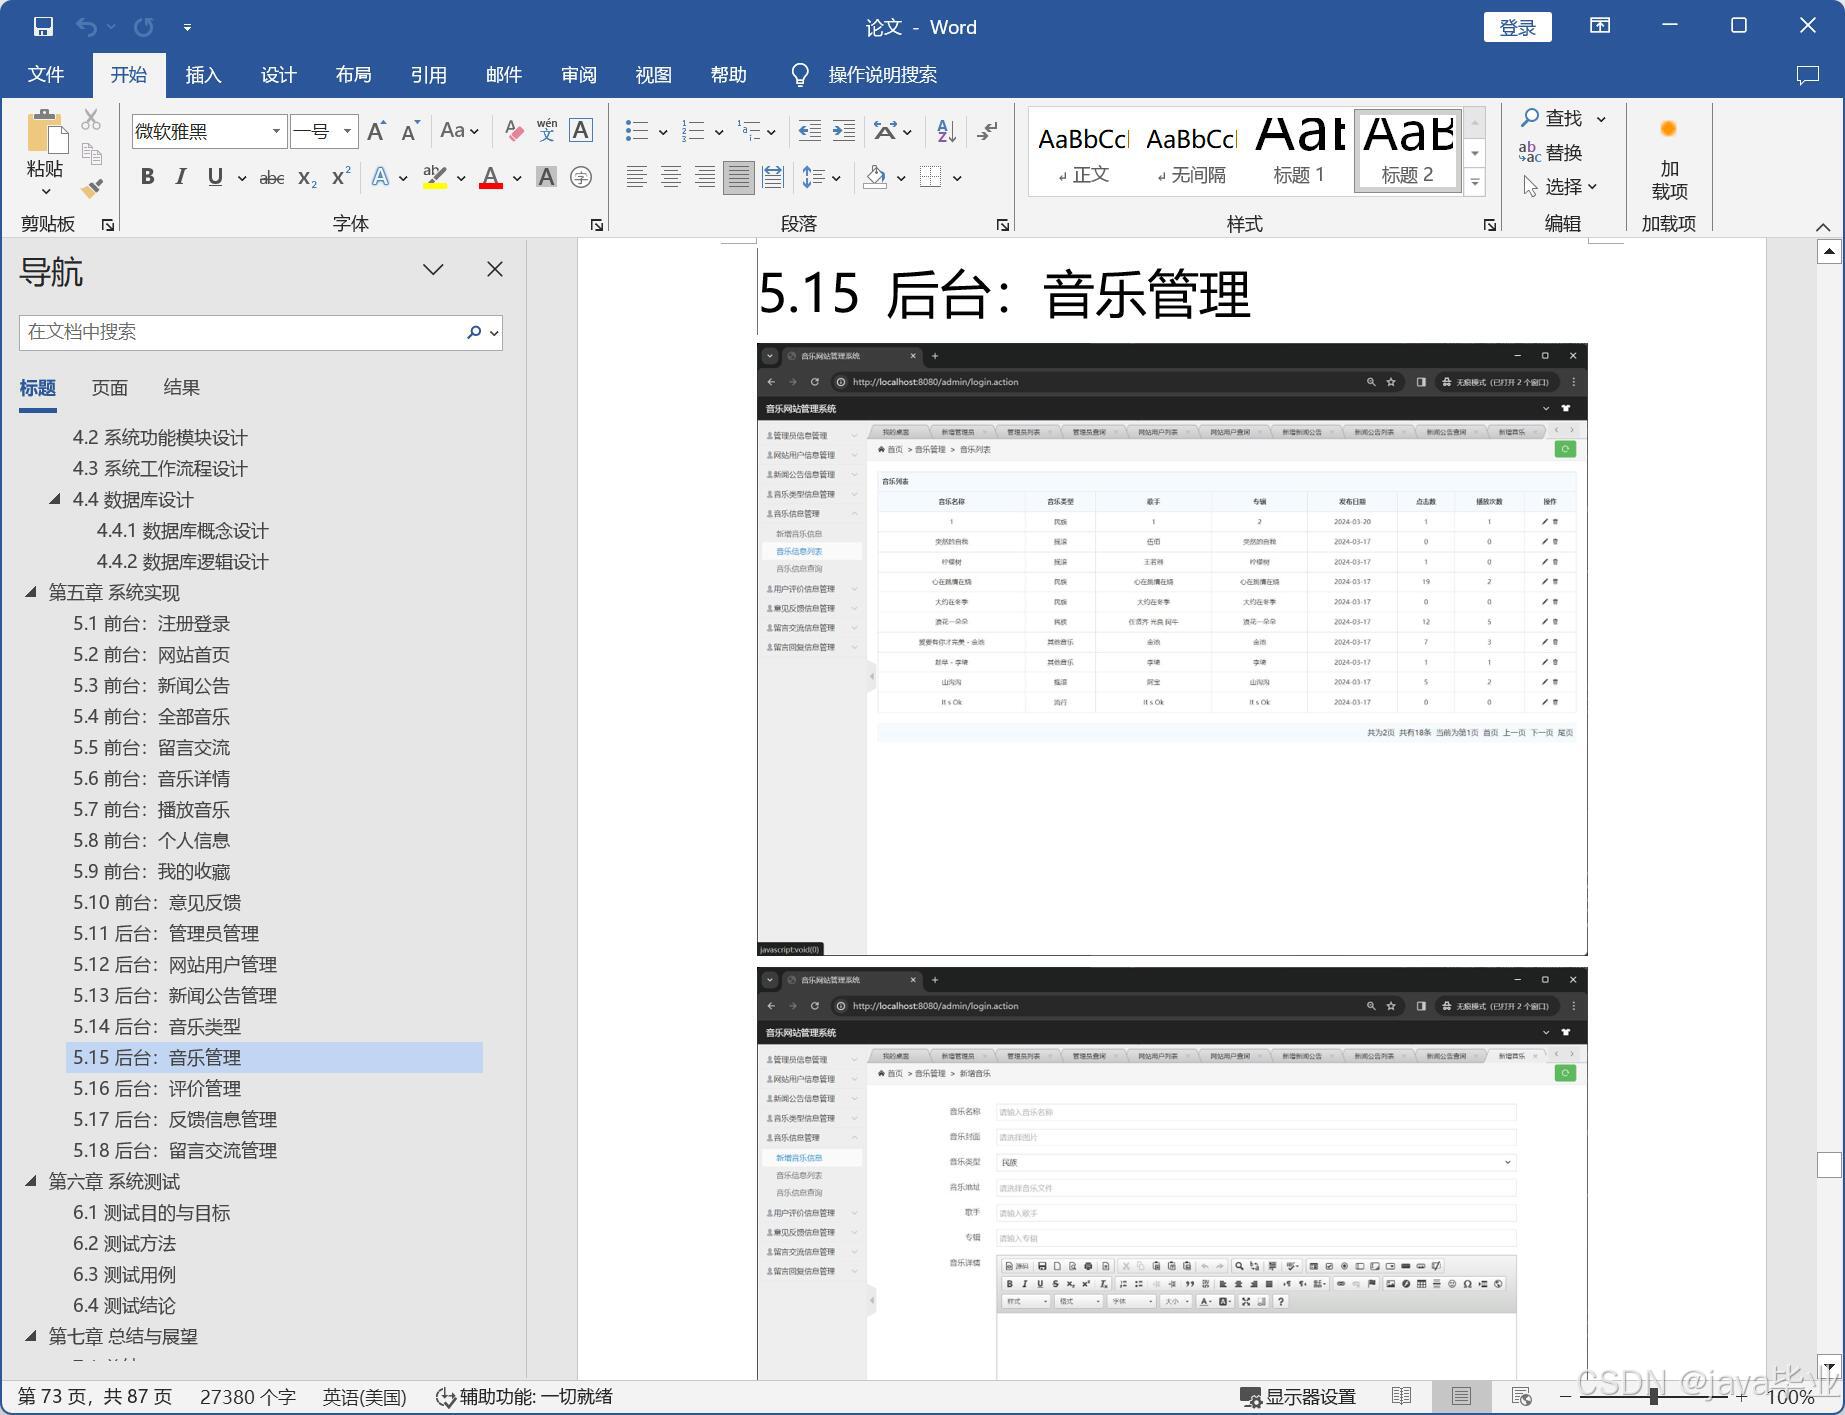
Task: Apply the red font color
Action: [490, 178]
